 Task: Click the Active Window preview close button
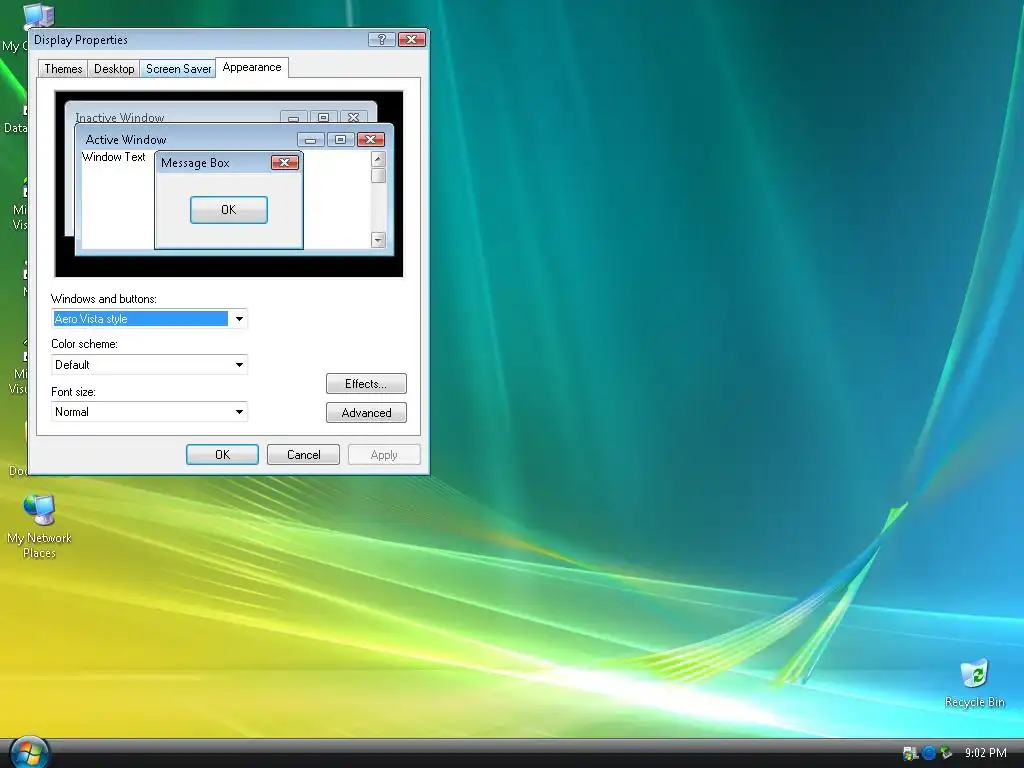coord(370,140)
